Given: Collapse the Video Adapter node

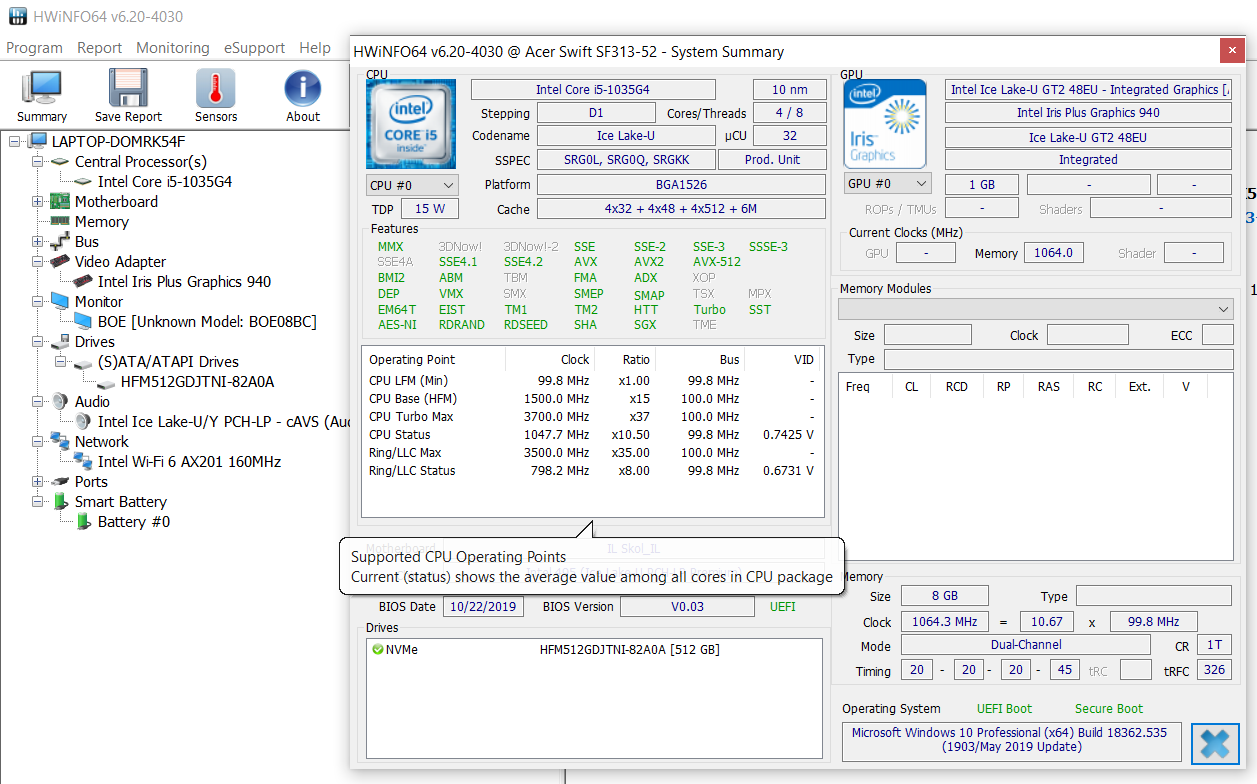Looking at the screenshot, I should click(39, 261).
